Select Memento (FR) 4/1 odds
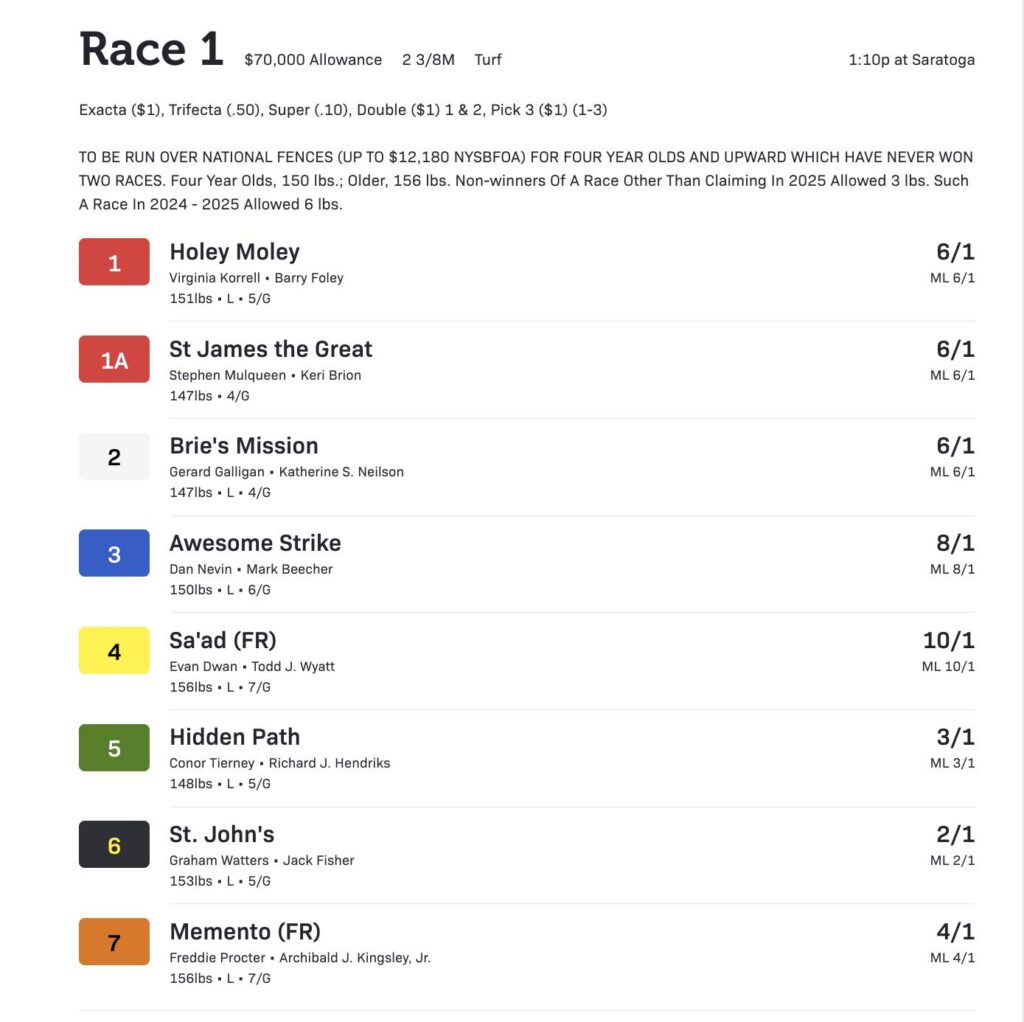Image resolution: width=1024 pixels, height=1022 pixels. (x=955, y=931)
